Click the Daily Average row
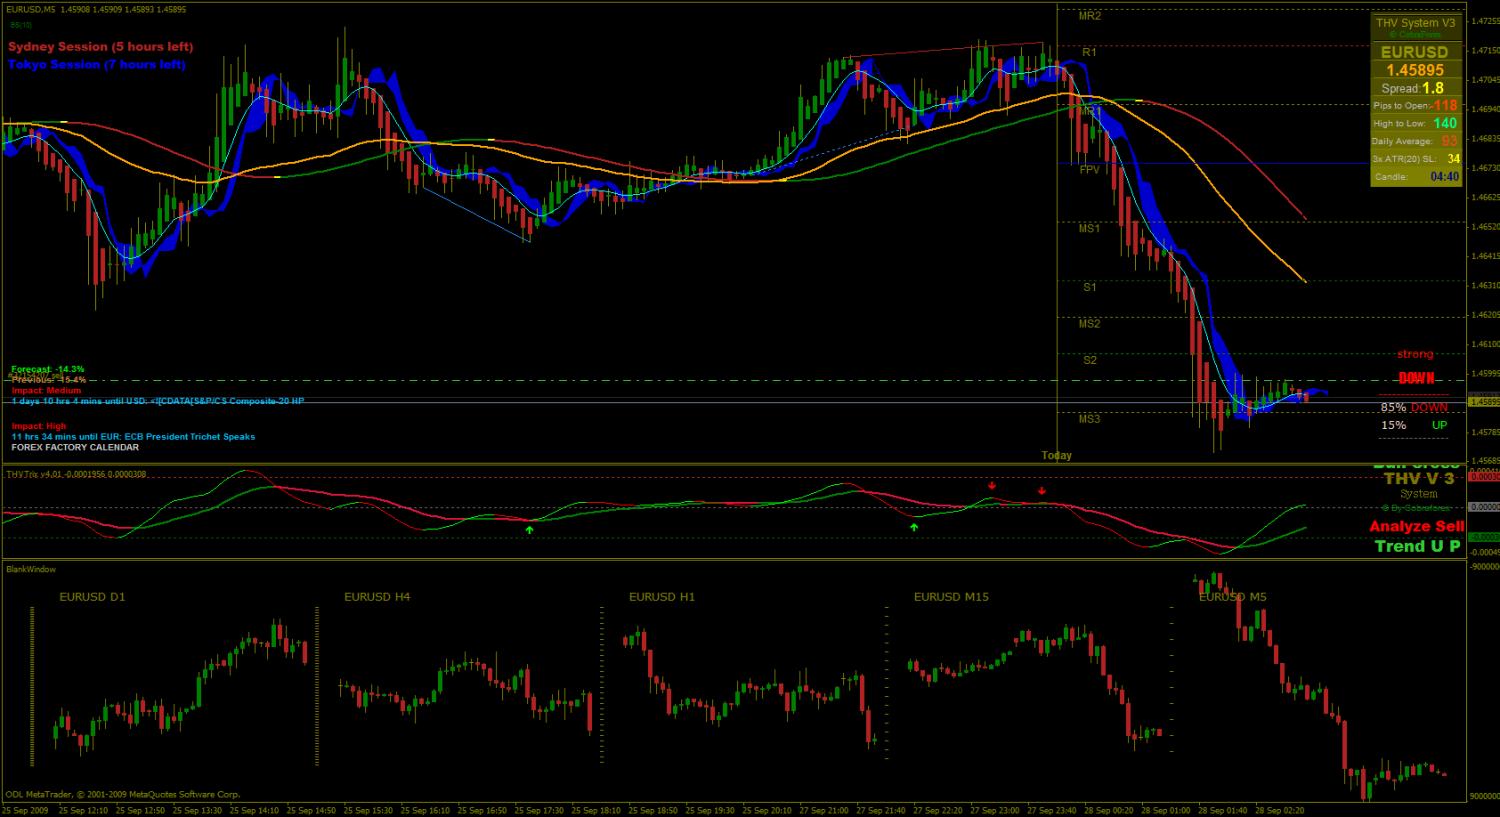This screenshot has height=817, width=1500. (1415, 141)
